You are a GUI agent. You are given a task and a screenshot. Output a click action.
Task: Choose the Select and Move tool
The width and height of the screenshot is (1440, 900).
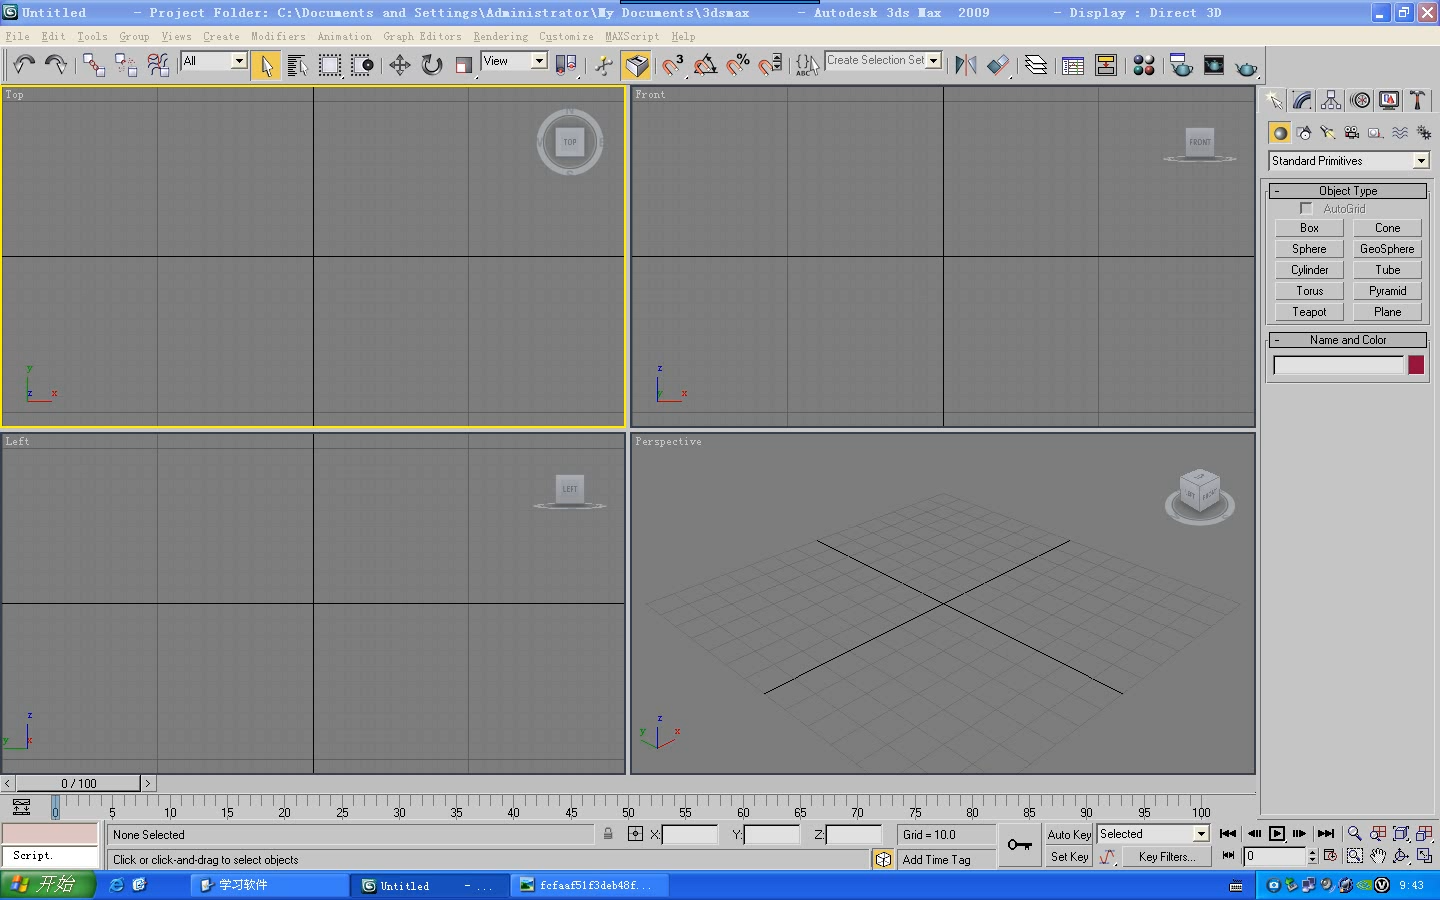[400, 66]
